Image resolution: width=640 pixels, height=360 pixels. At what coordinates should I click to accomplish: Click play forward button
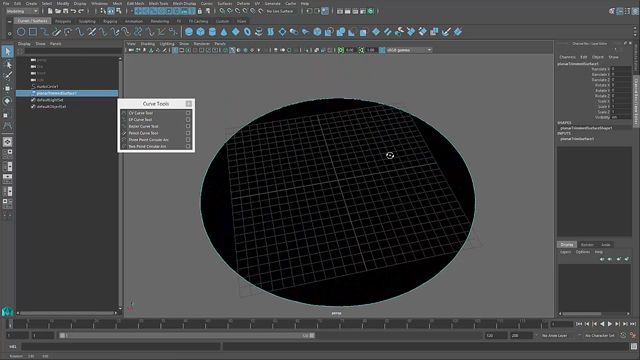tap(610, 324)
